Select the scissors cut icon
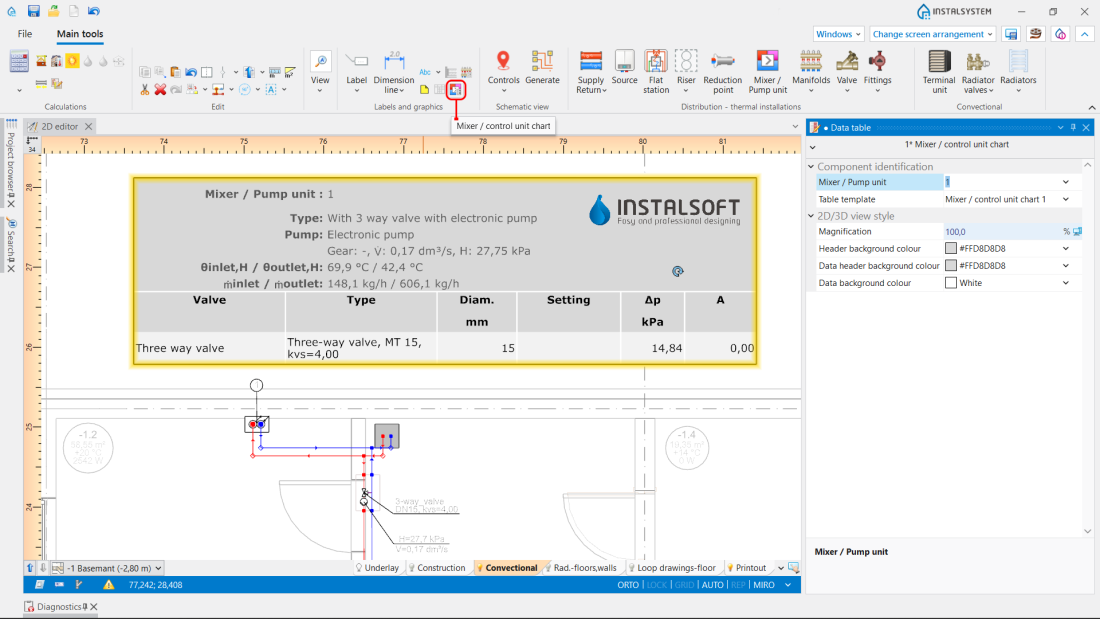 point(145,89)
